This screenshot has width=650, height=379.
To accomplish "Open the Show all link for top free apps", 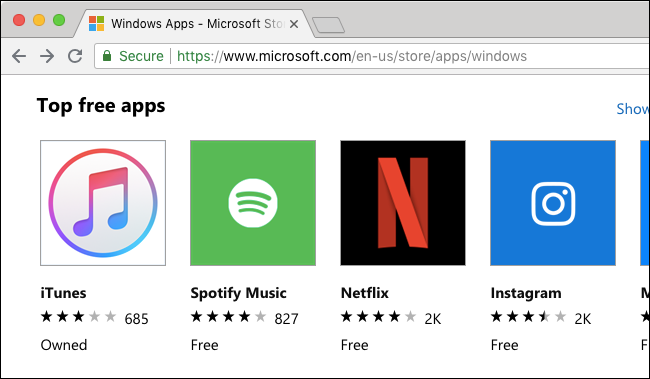I will pyautogui.click(x=633, y=109).
